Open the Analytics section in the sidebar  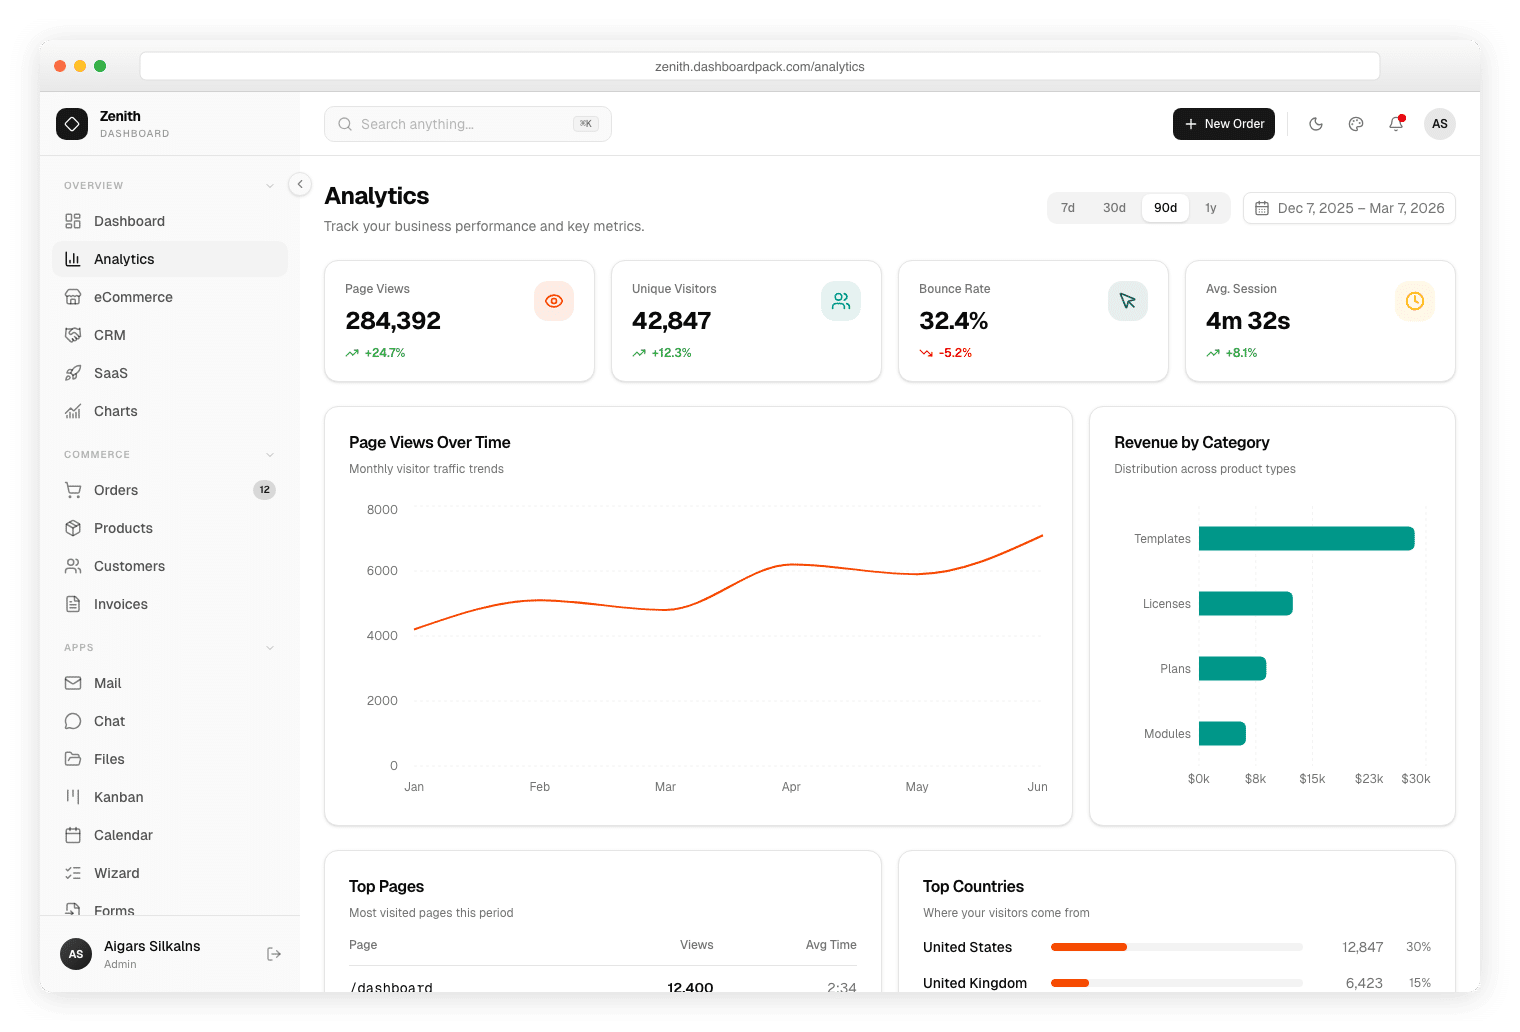pos(124,258)
